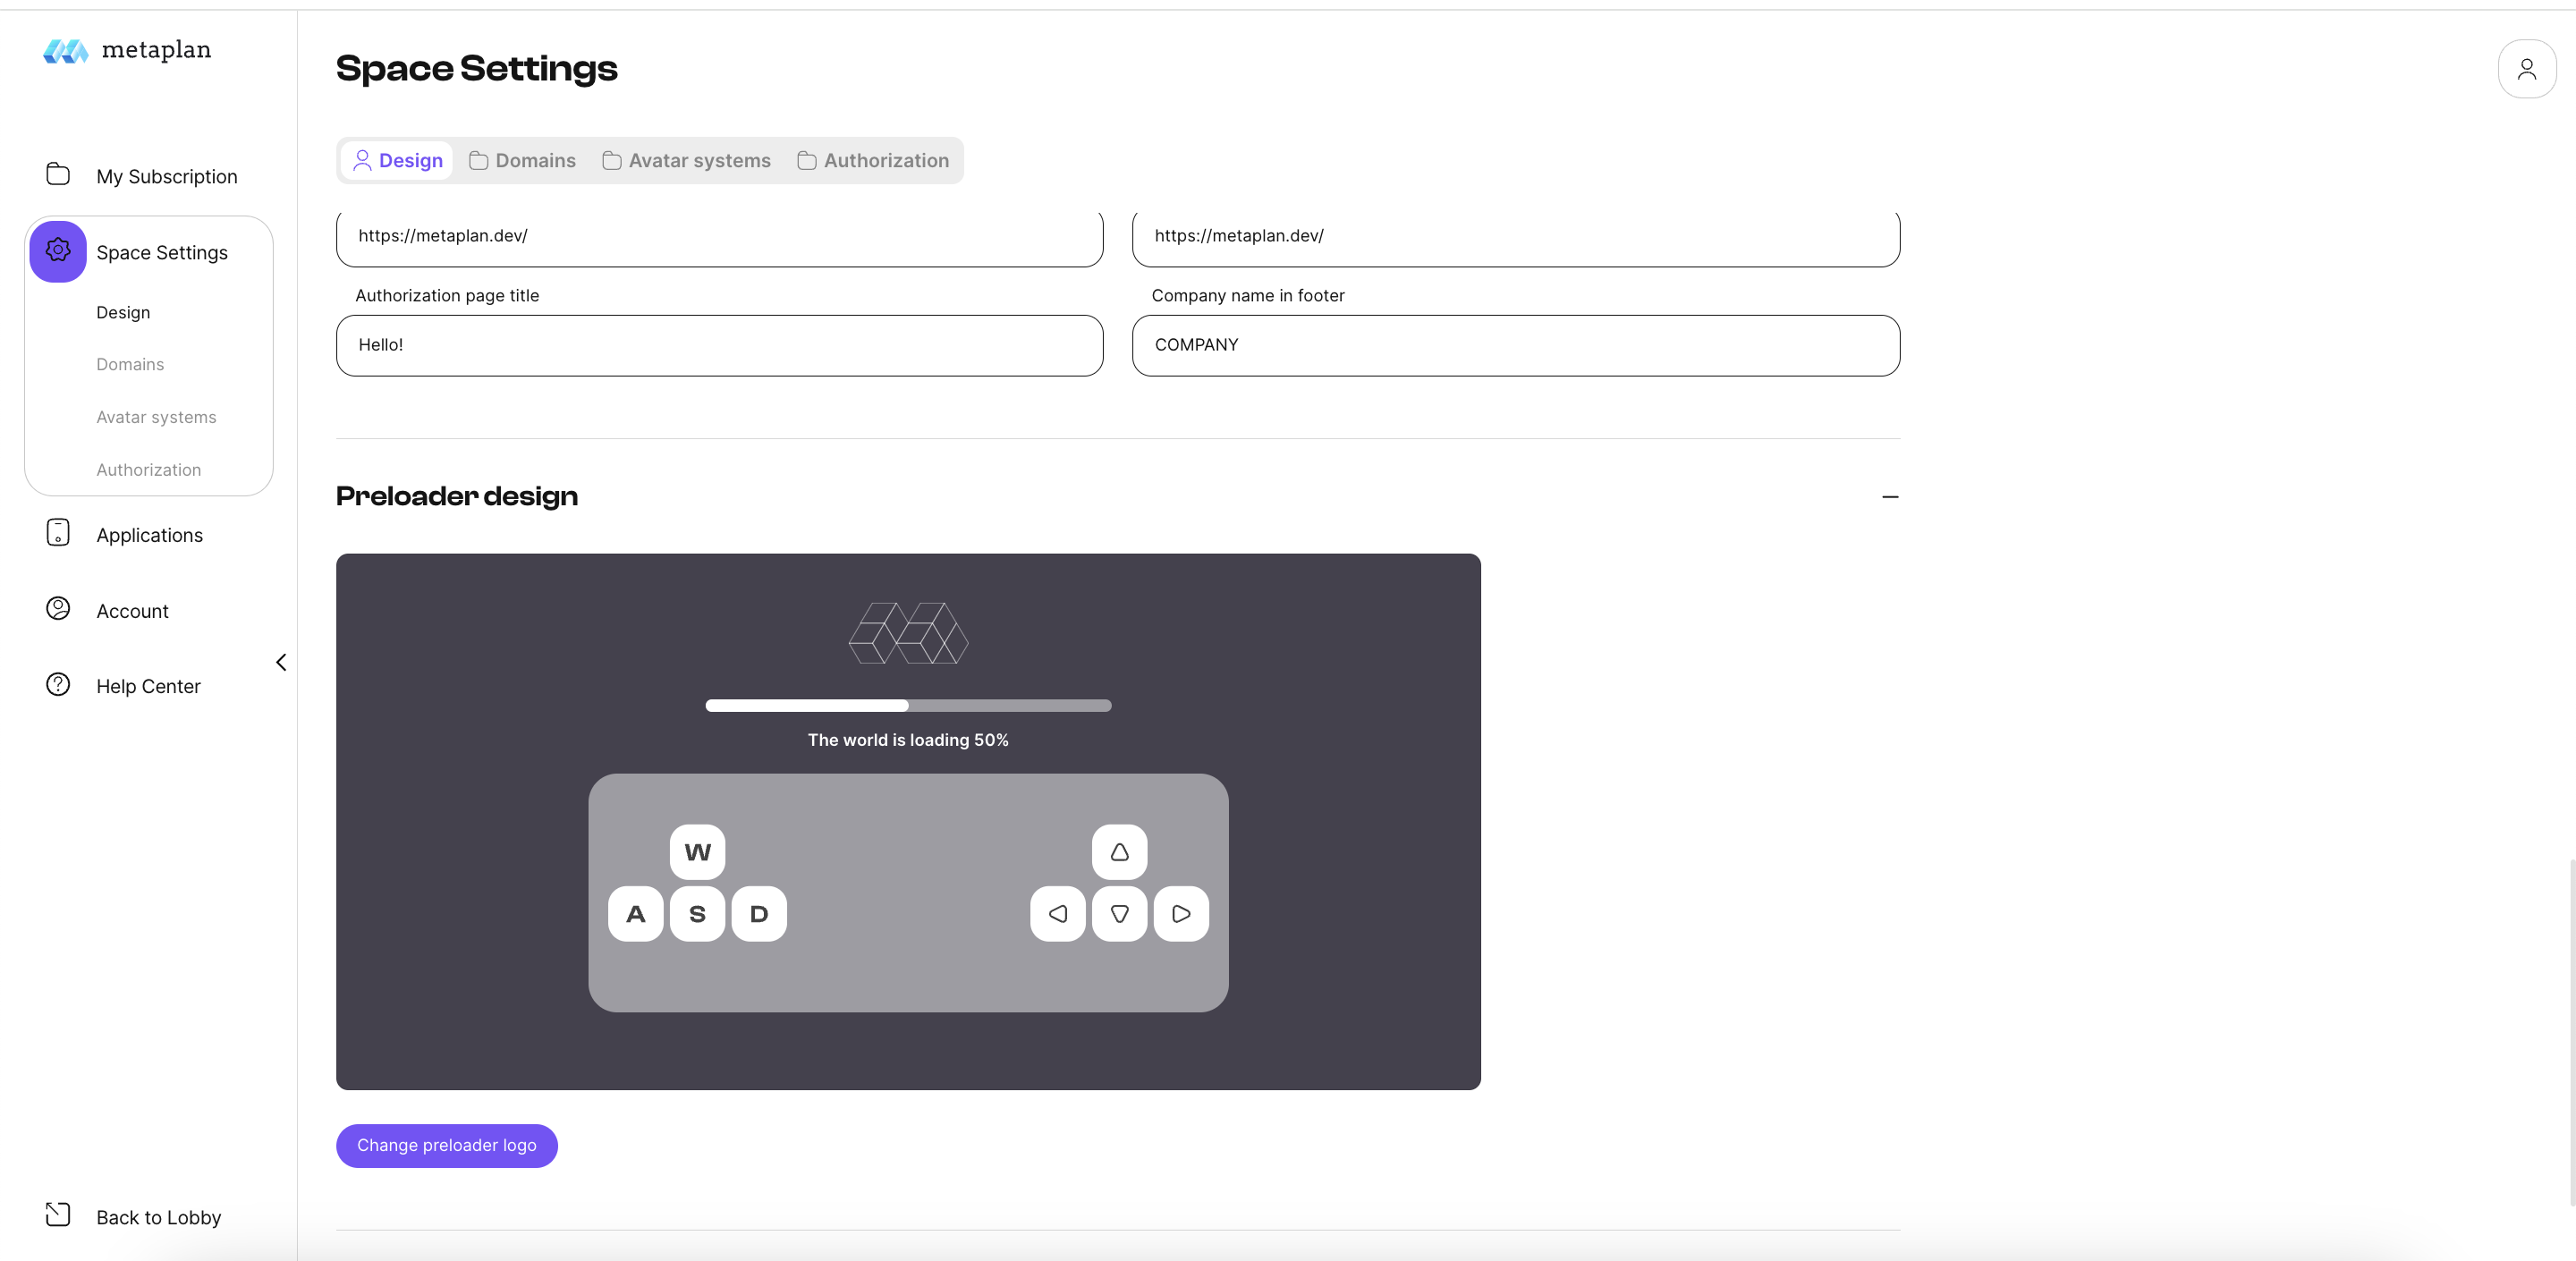Screen dimensions: 2576x1261
Task: Open the Authorization tab
Action: (873, 161)
